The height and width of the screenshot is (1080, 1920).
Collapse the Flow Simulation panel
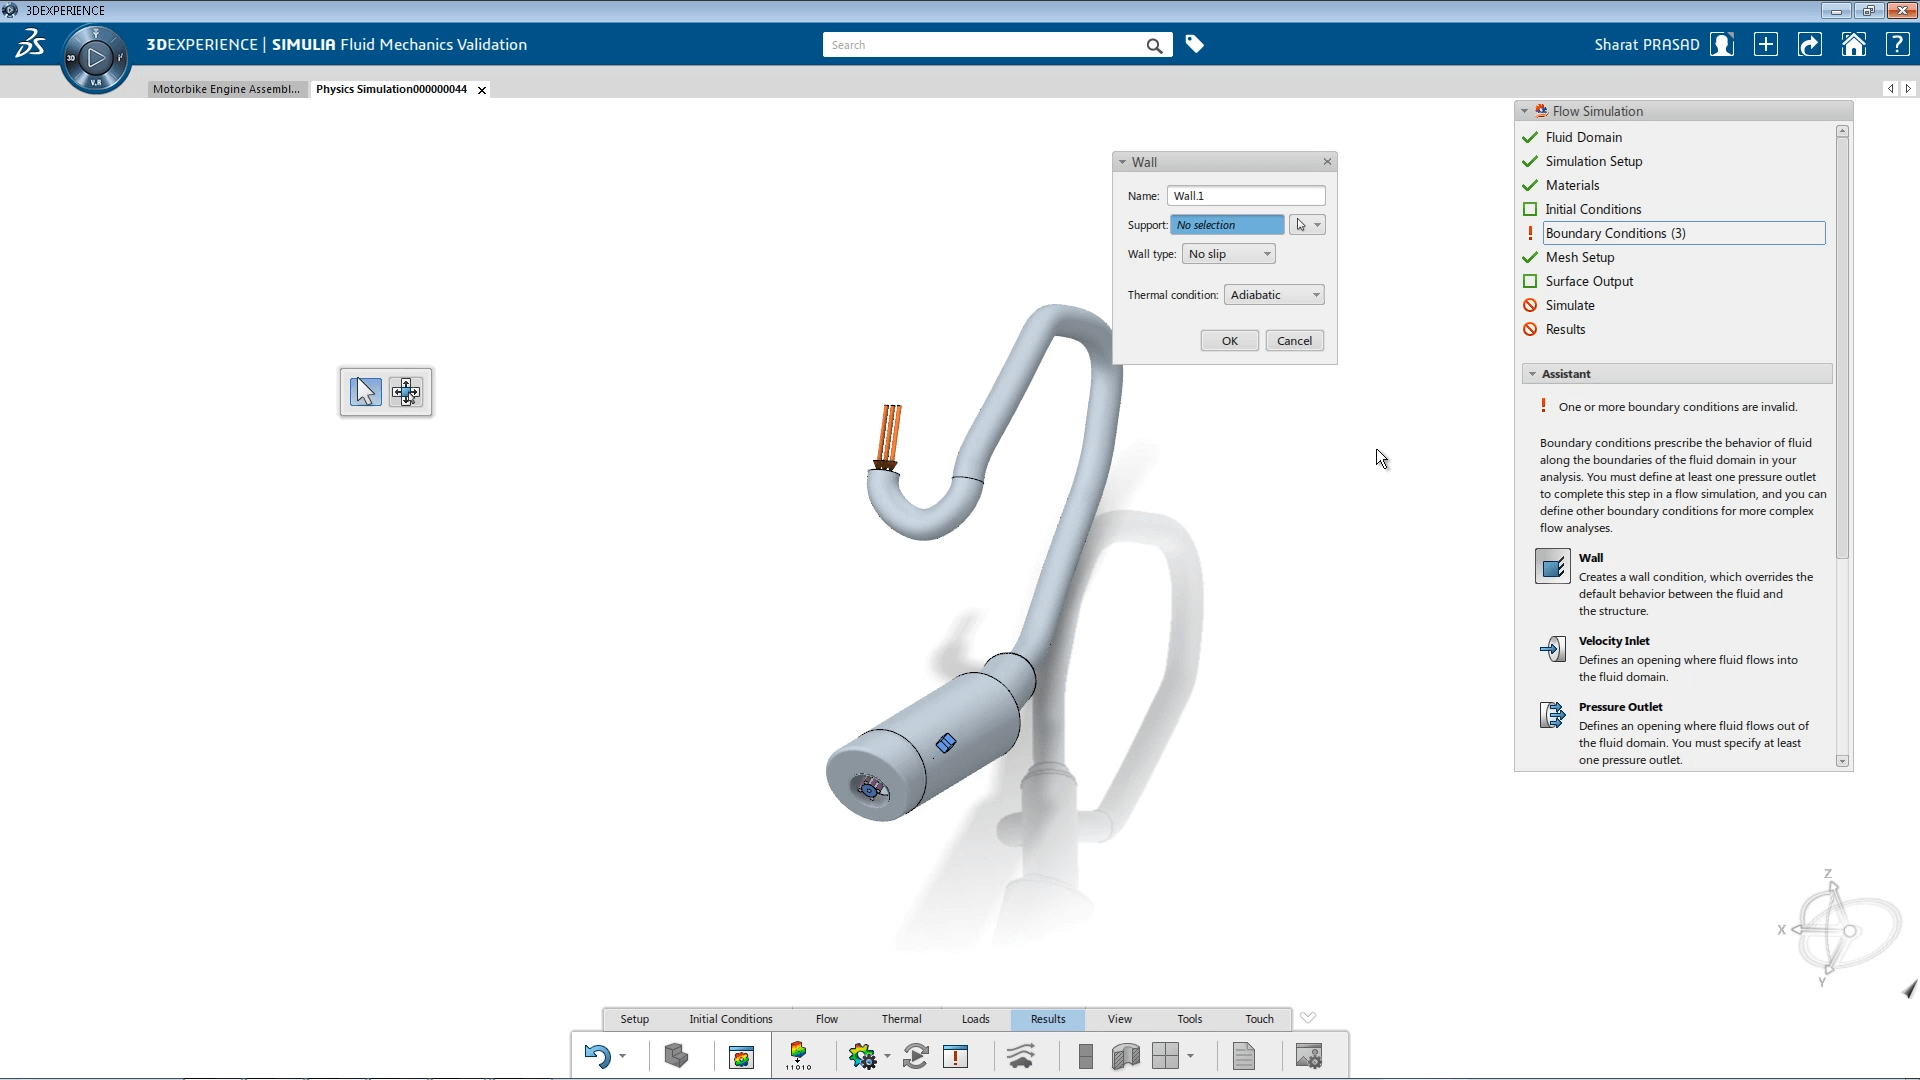point(1524,111)
